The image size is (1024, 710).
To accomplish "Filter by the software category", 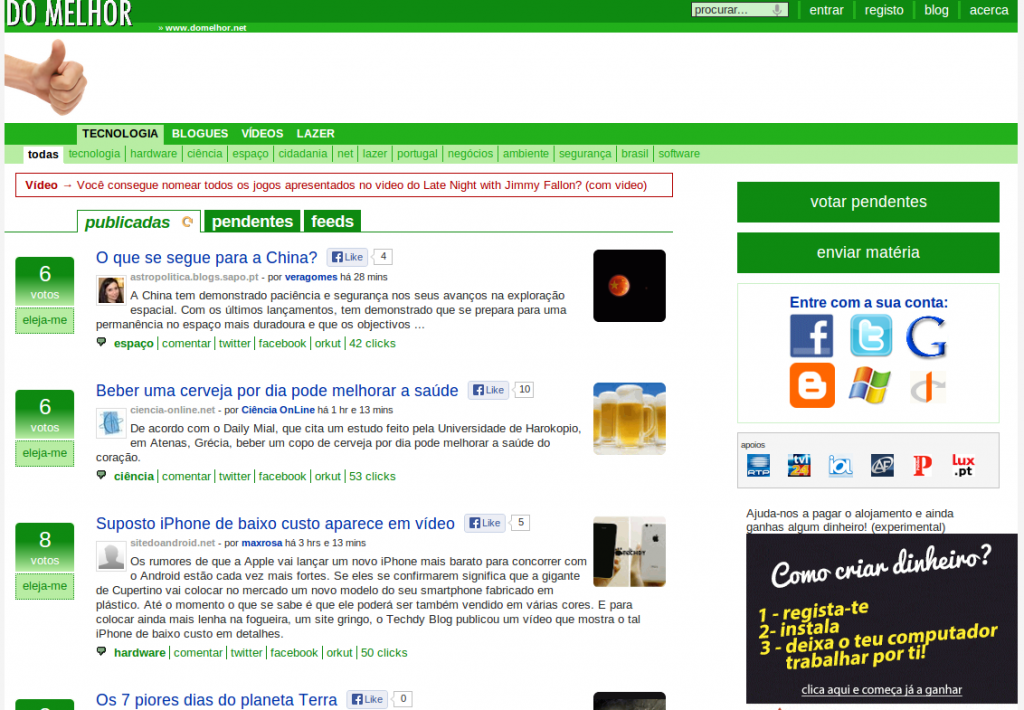I will (x=679, y=153).
